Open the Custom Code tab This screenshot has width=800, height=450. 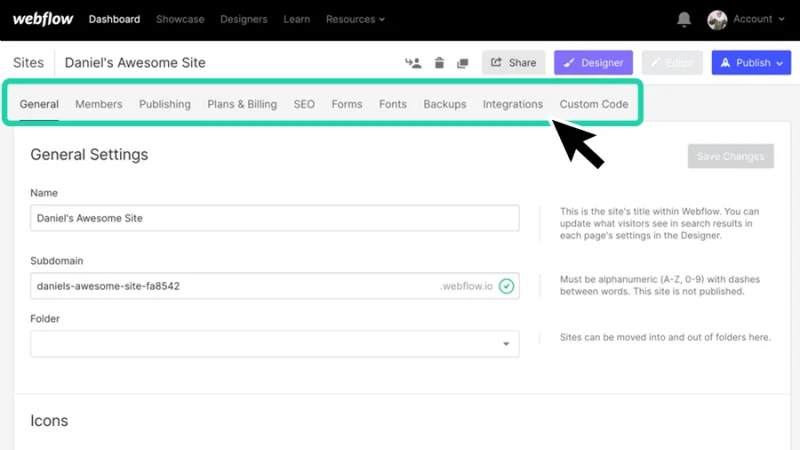594,104
